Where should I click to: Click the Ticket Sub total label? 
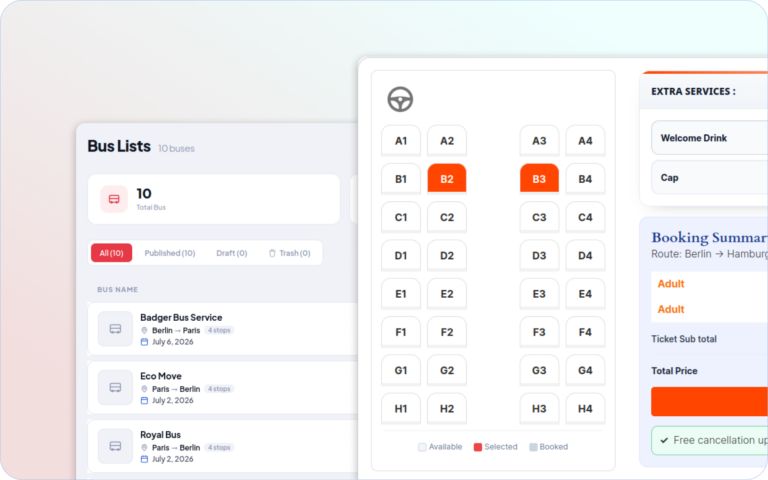684,339
